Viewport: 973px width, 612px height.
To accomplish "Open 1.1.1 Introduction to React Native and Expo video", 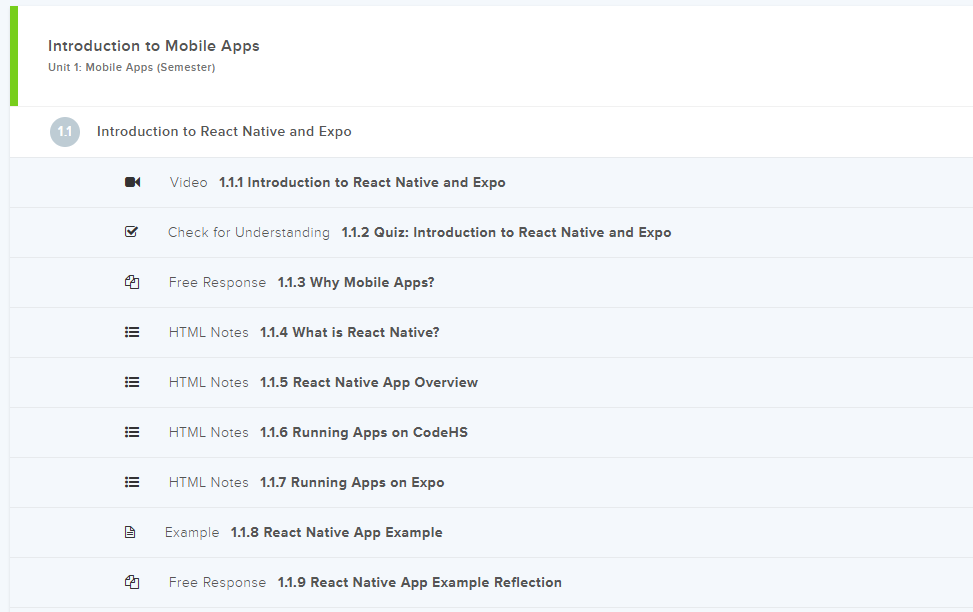I will [362, 182].
